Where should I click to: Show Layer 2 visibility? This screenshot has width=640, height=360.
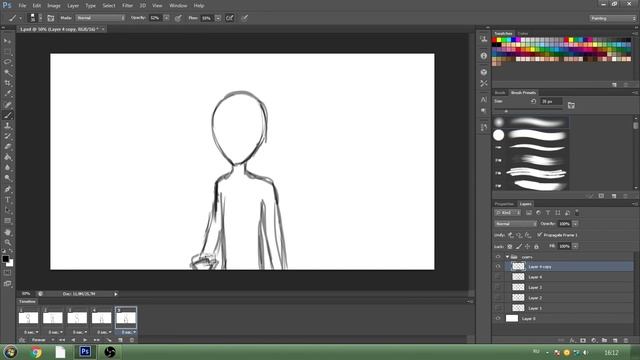[498, 298]
